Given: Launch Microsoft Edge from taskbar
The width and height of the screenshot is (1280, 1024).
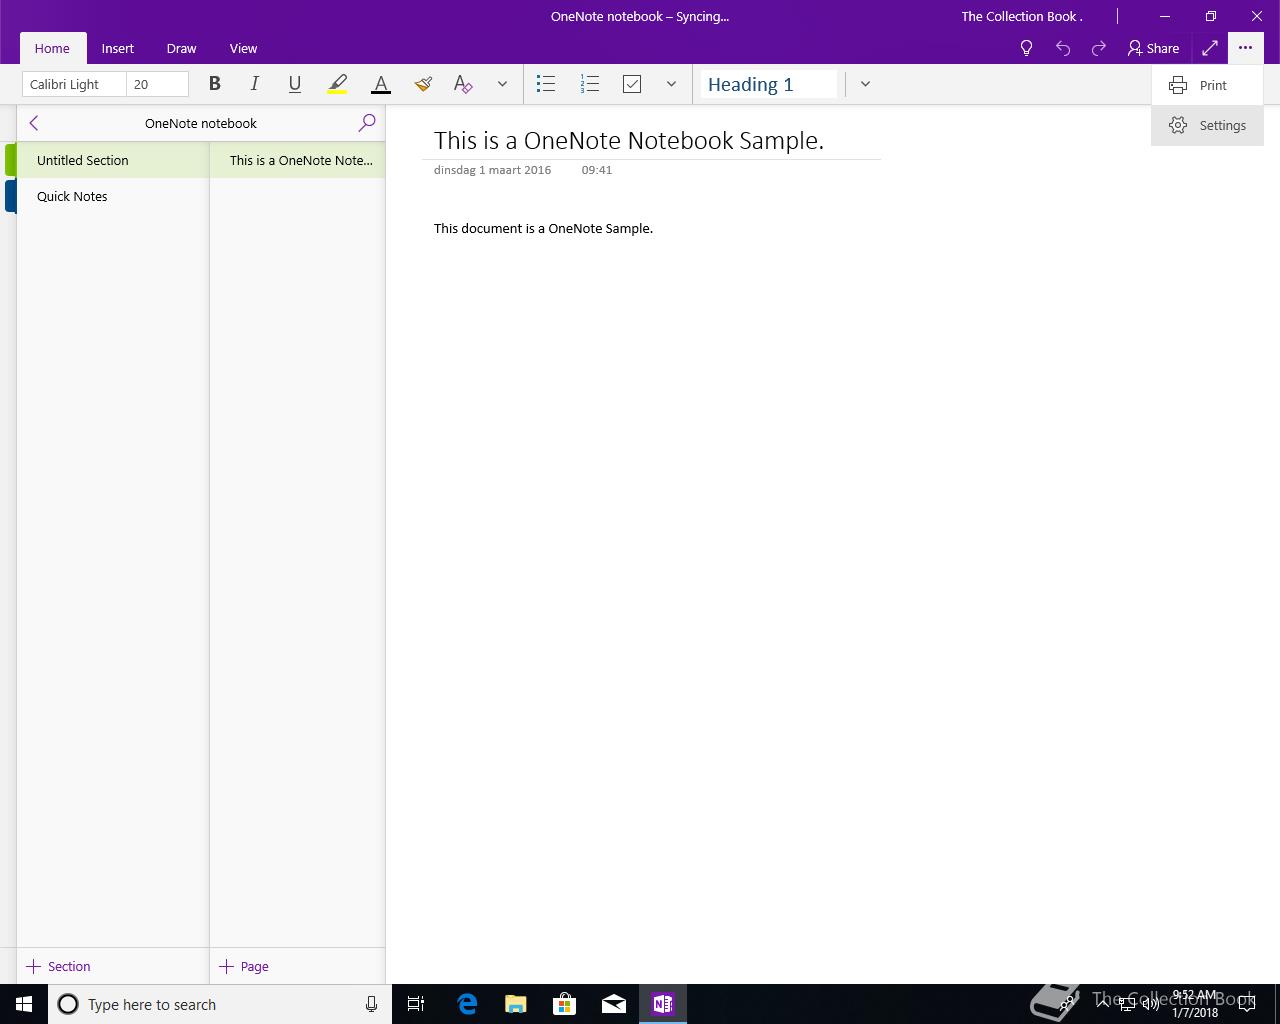Looking at the screenshot, I should (467, 1004).
